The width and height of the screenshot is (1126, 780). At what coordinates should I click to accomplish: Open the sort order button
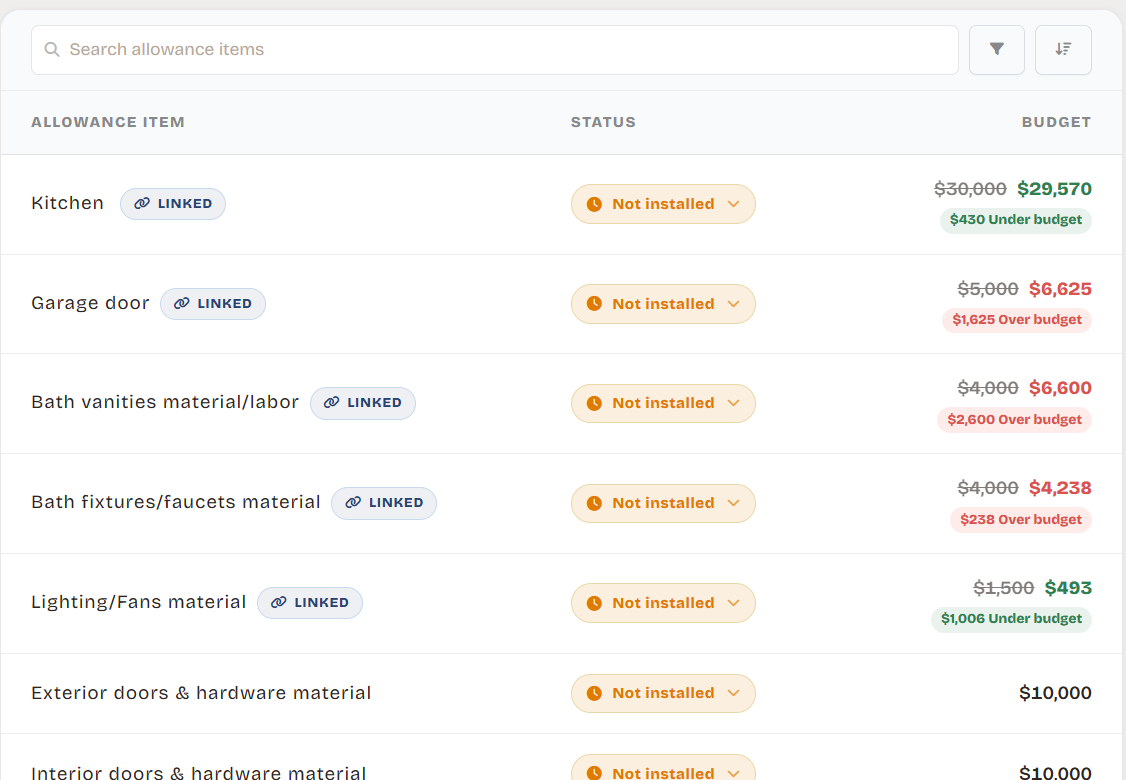[x=1064, y=50]
